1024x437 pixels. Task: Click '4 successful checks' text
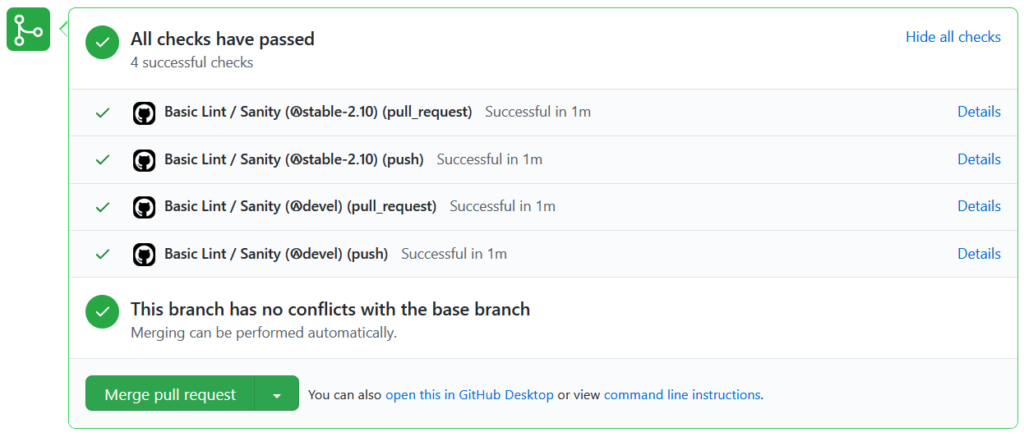(x=192, y=63)
